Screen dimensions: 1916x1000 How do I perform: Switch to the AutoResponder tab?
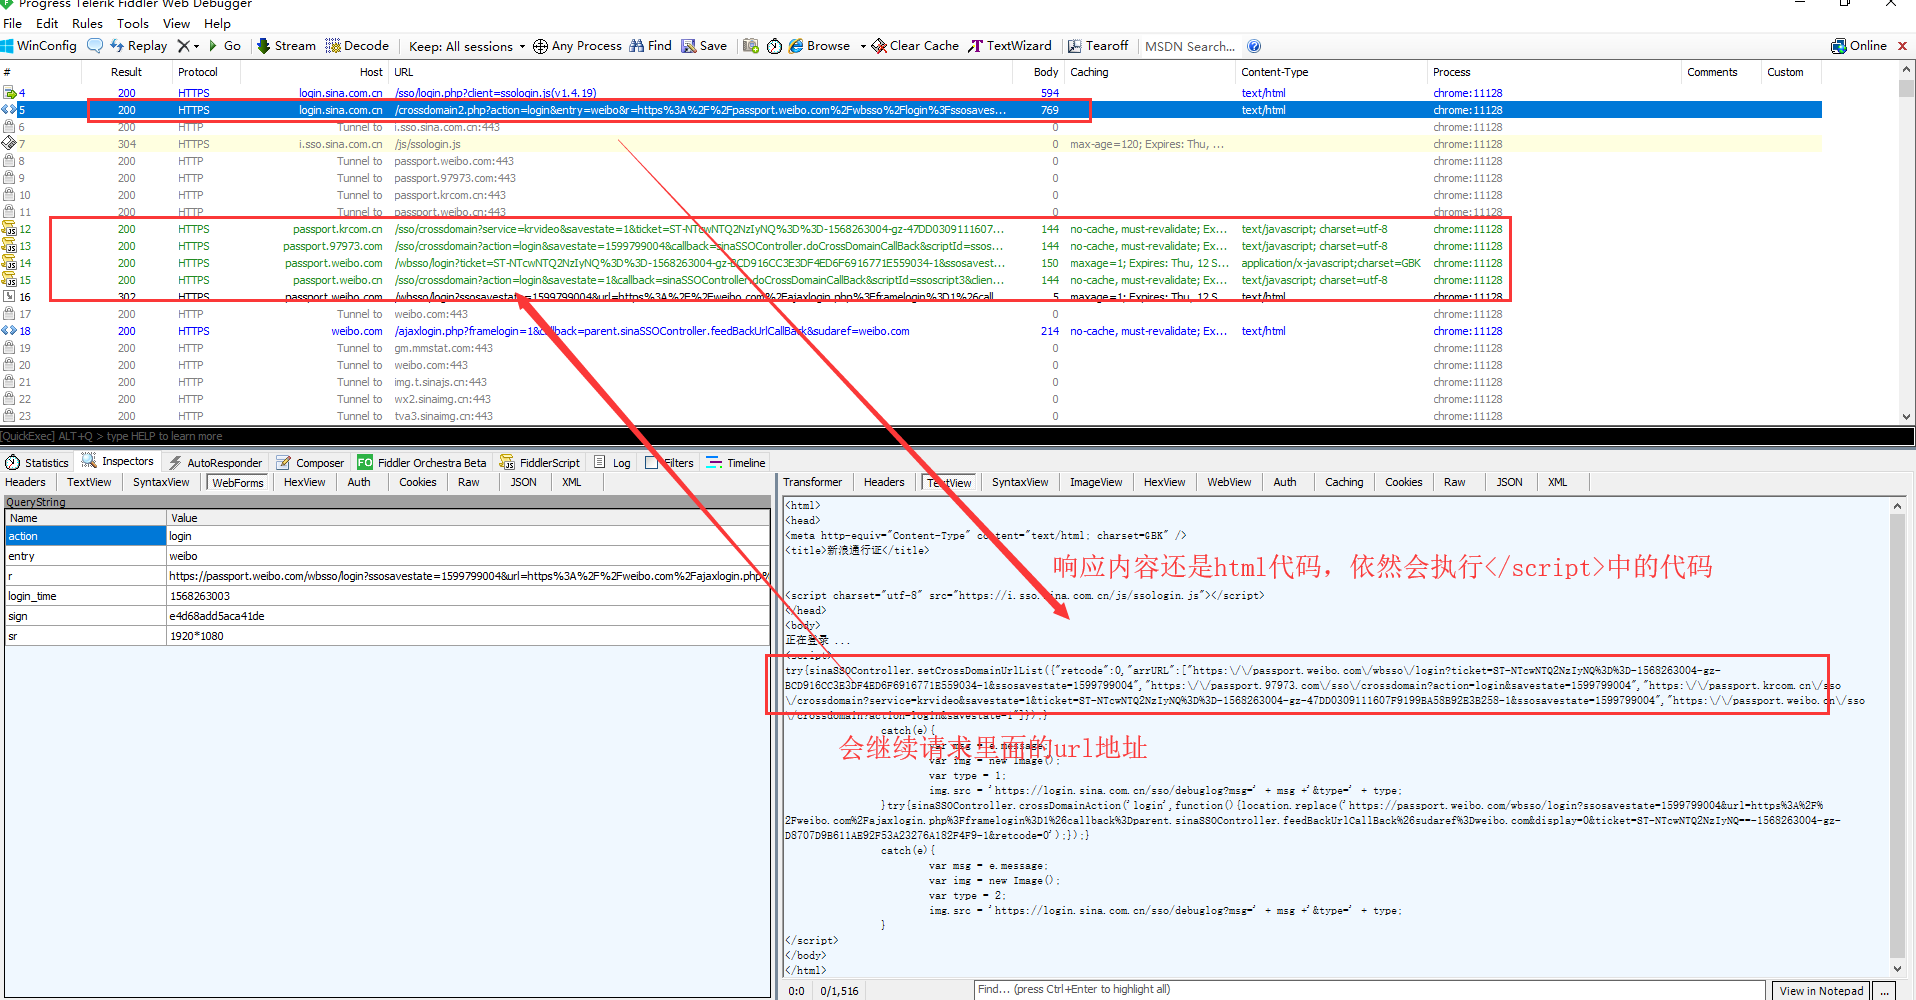(x=215, y=462)
